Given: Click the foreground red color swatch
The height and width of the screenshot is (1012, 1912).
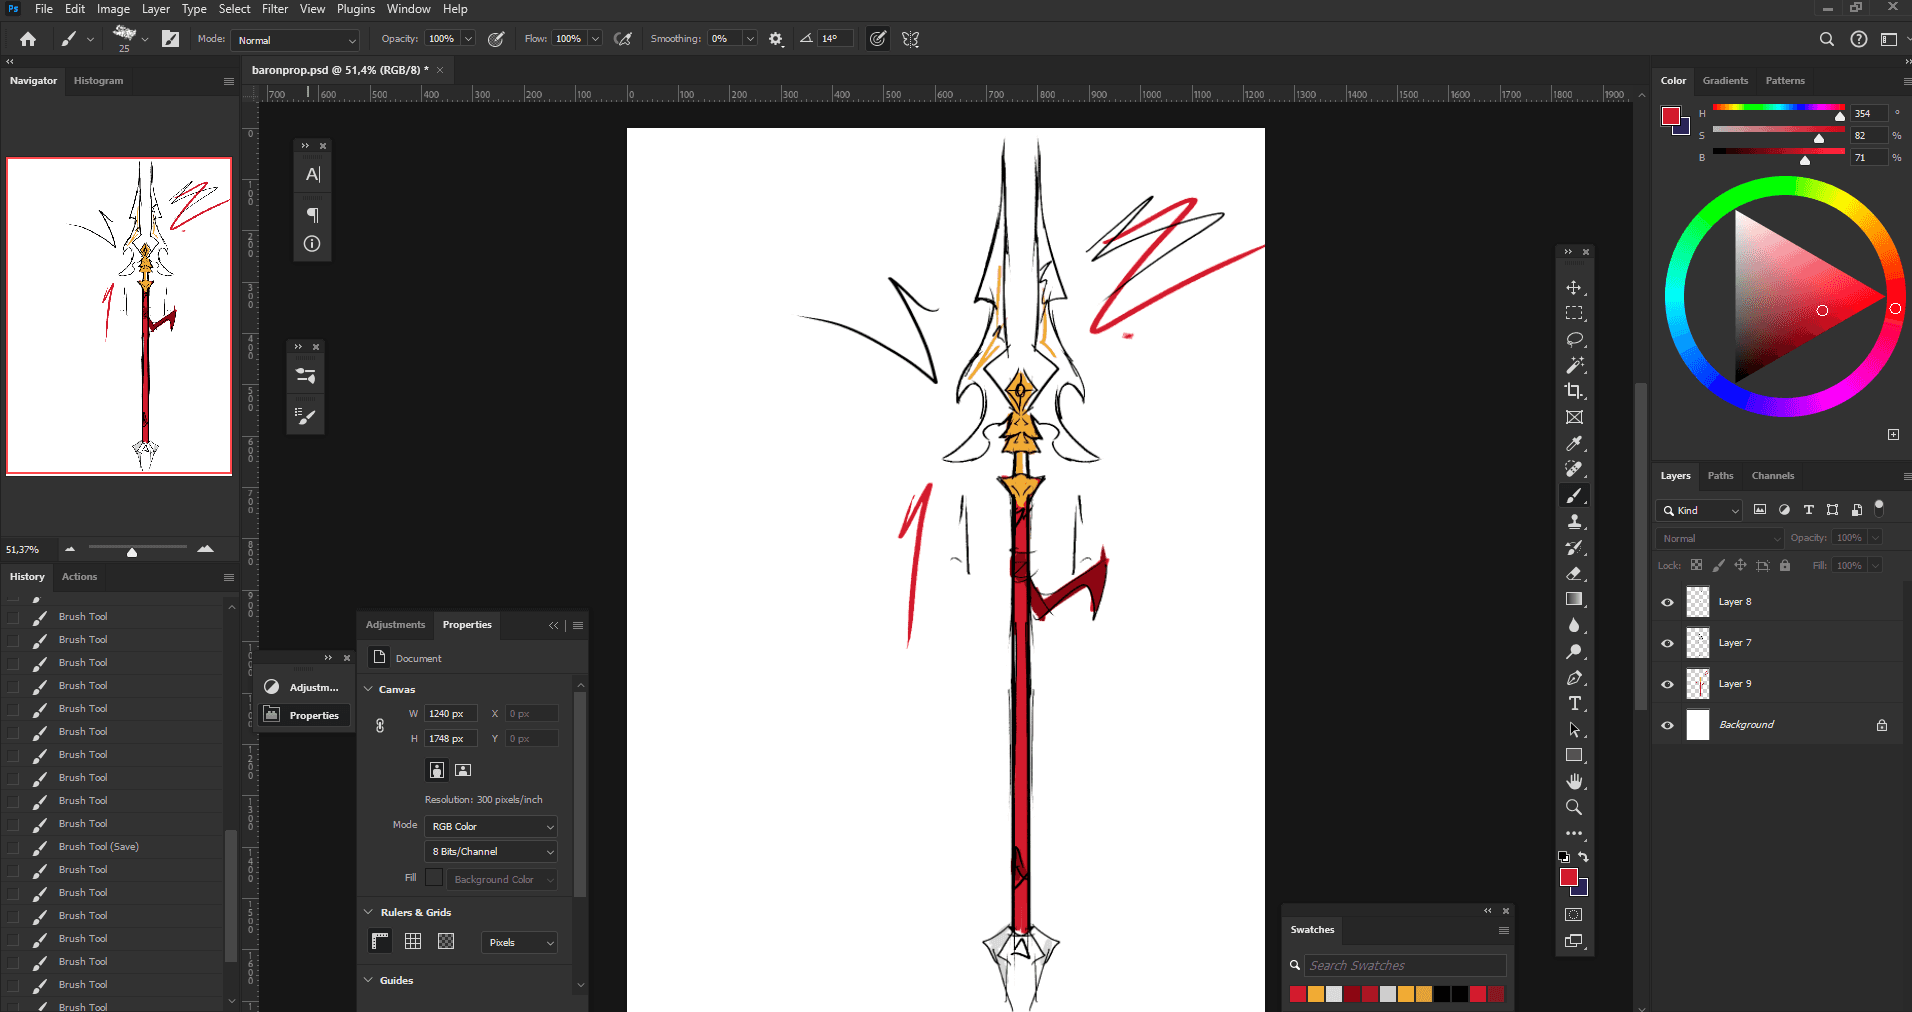Looking at the screenshot, I should click(x=1568, y=877).
